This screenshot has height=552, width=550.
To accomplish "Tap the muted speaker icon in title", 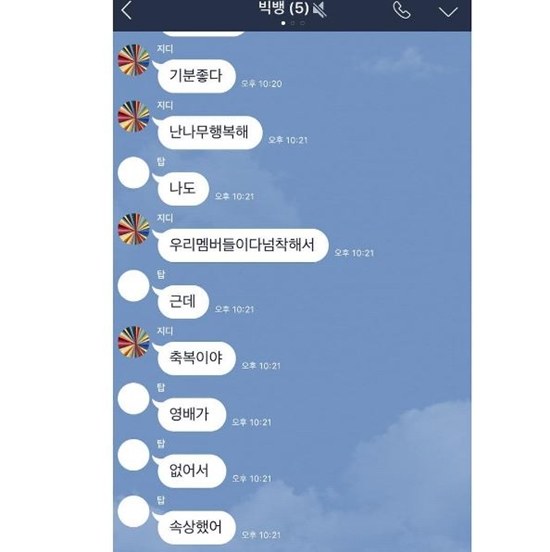I will pos(320,9).
